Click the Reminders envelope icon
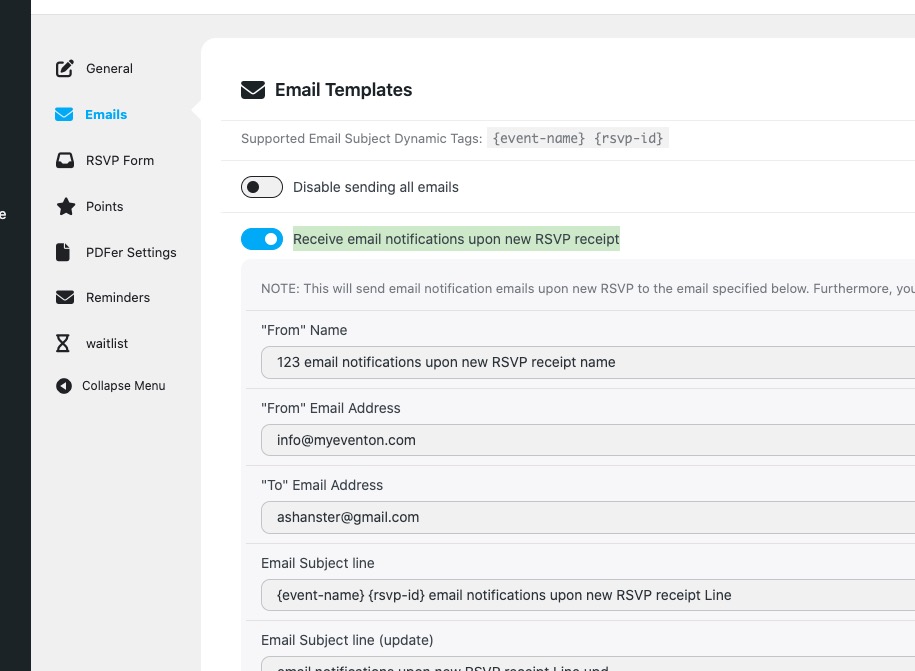Viewport: 915px width, 671px height. coord(65,298)
